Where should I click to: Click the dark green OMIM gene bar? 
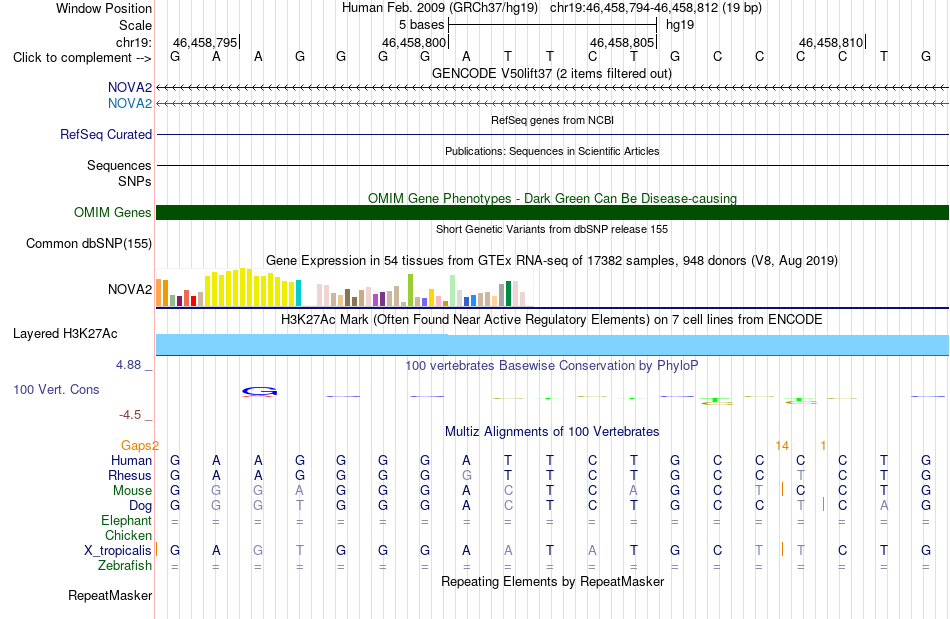pos(553,213)
